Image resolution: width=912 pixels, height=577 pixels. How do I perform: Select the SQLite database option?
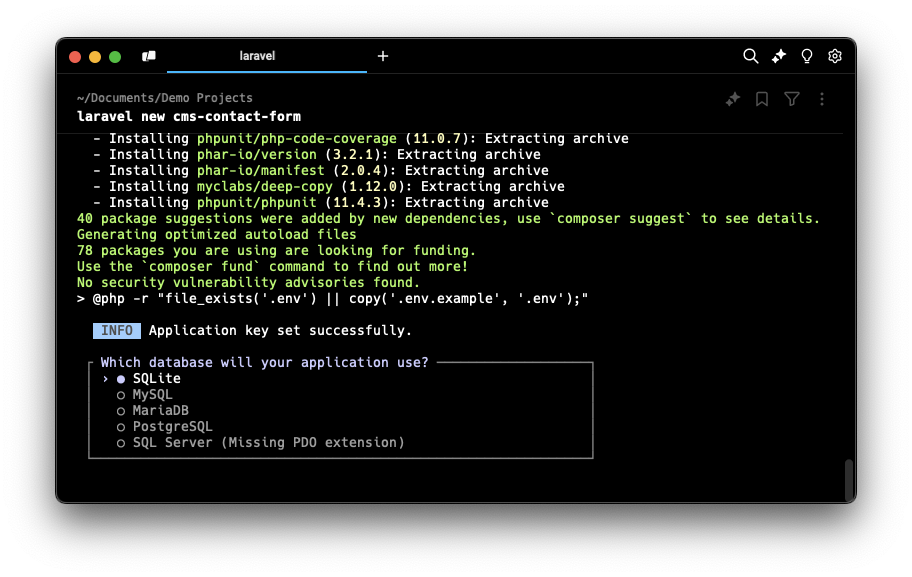(156, 379)
